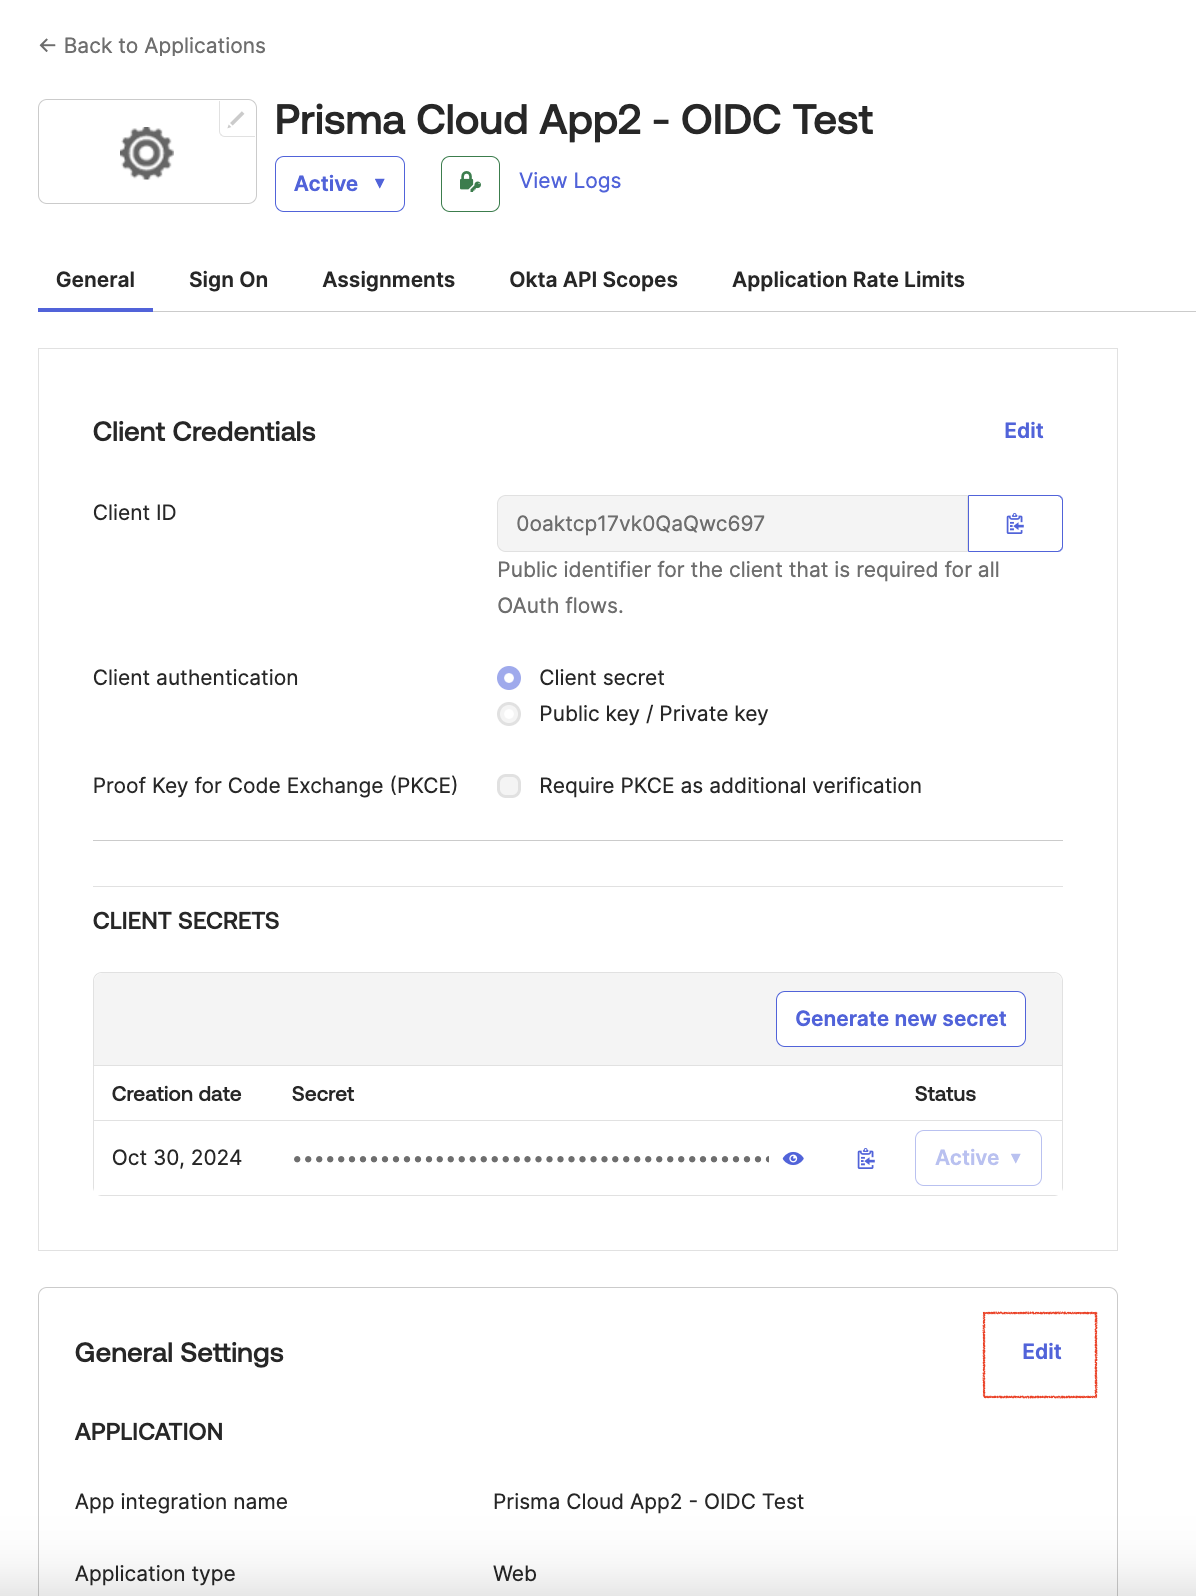Viewport: 1196px width, 1596px height.
Task: Switch to the Sign On tab
Action: click(228, 280)
